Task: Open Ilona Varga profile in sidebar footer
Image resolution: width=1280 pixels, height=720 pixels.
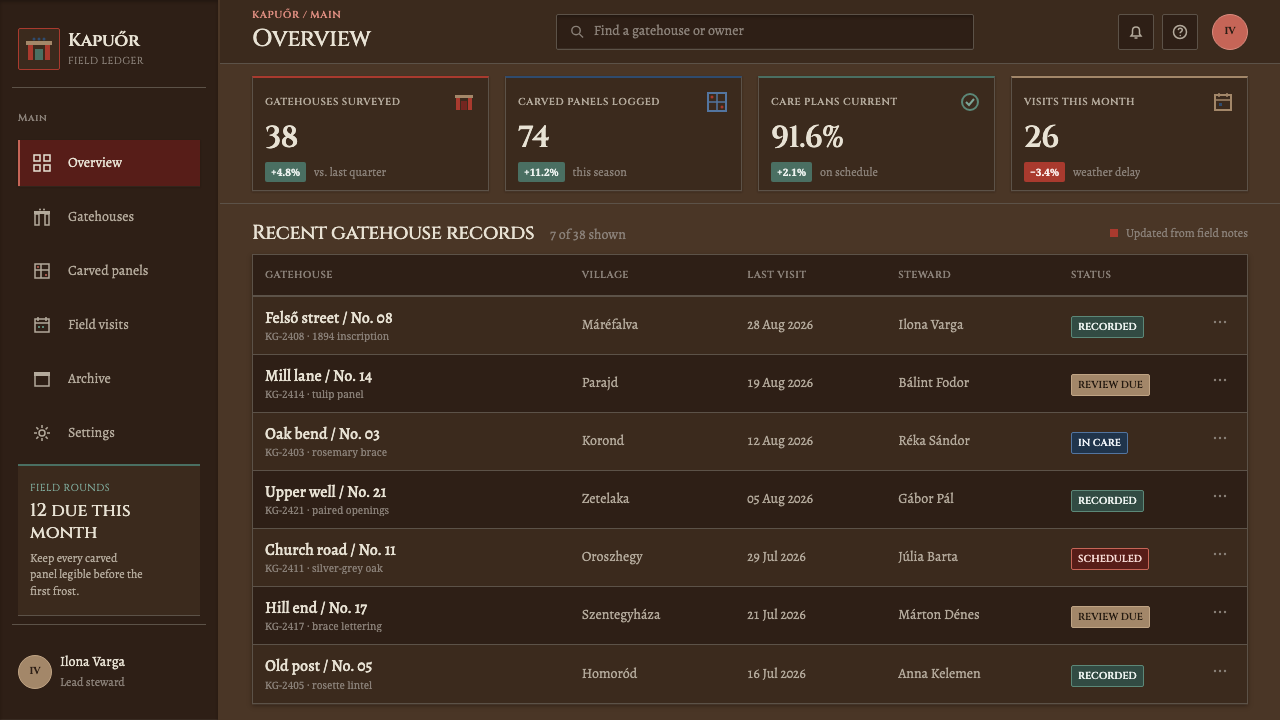Action: [x=109, y=671]
